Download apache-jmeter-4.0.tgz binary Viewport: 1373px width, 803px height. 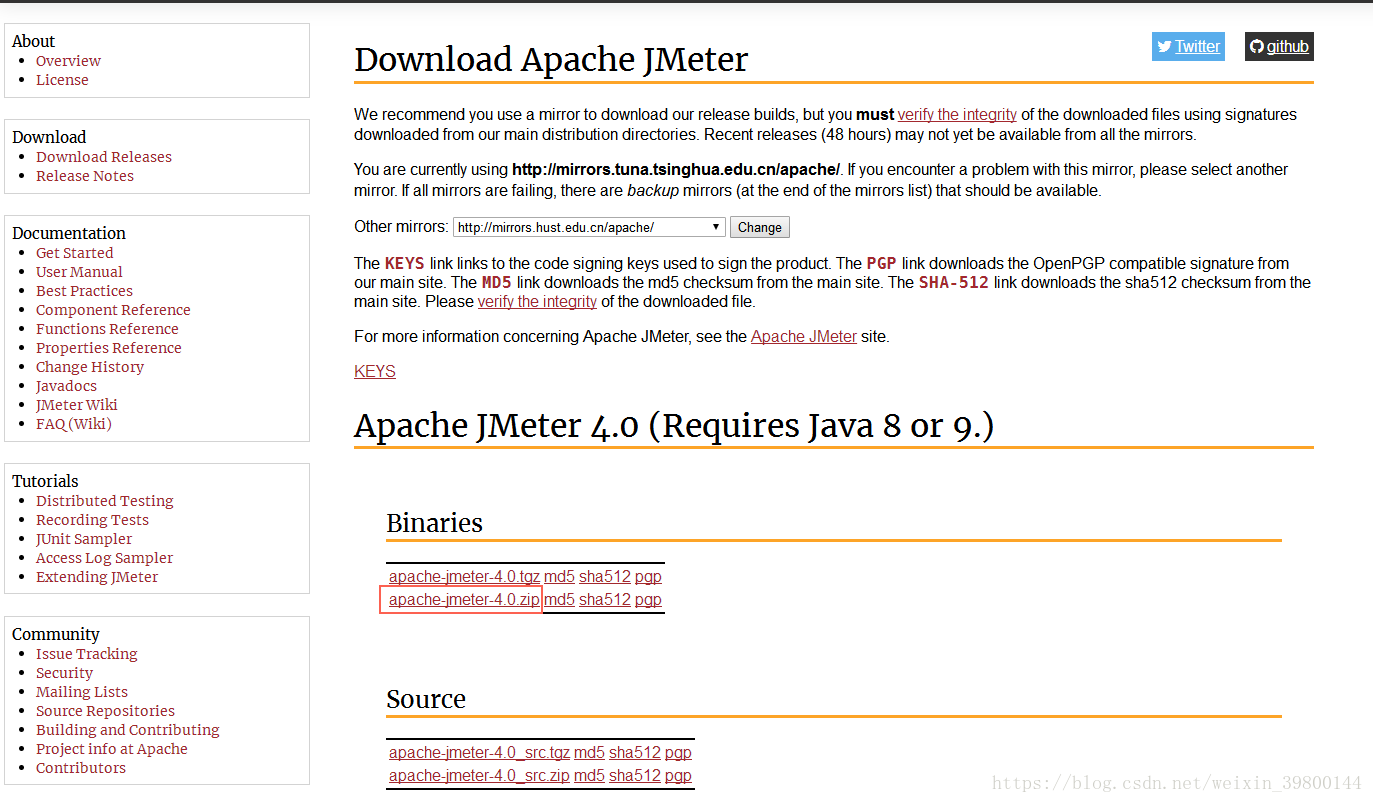(464, 577)
